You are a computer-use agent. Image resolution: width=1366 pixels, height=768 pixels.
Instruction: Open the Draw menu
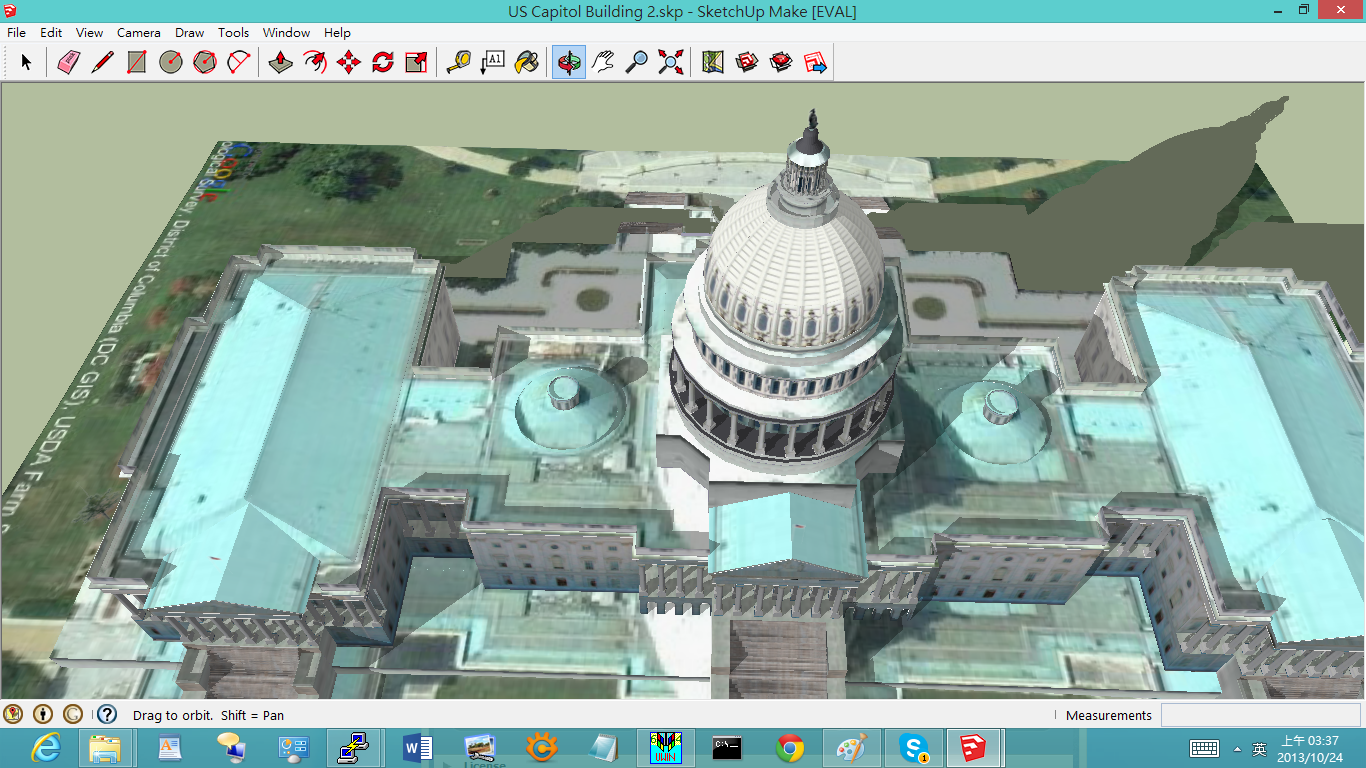(x=190, y=33)
